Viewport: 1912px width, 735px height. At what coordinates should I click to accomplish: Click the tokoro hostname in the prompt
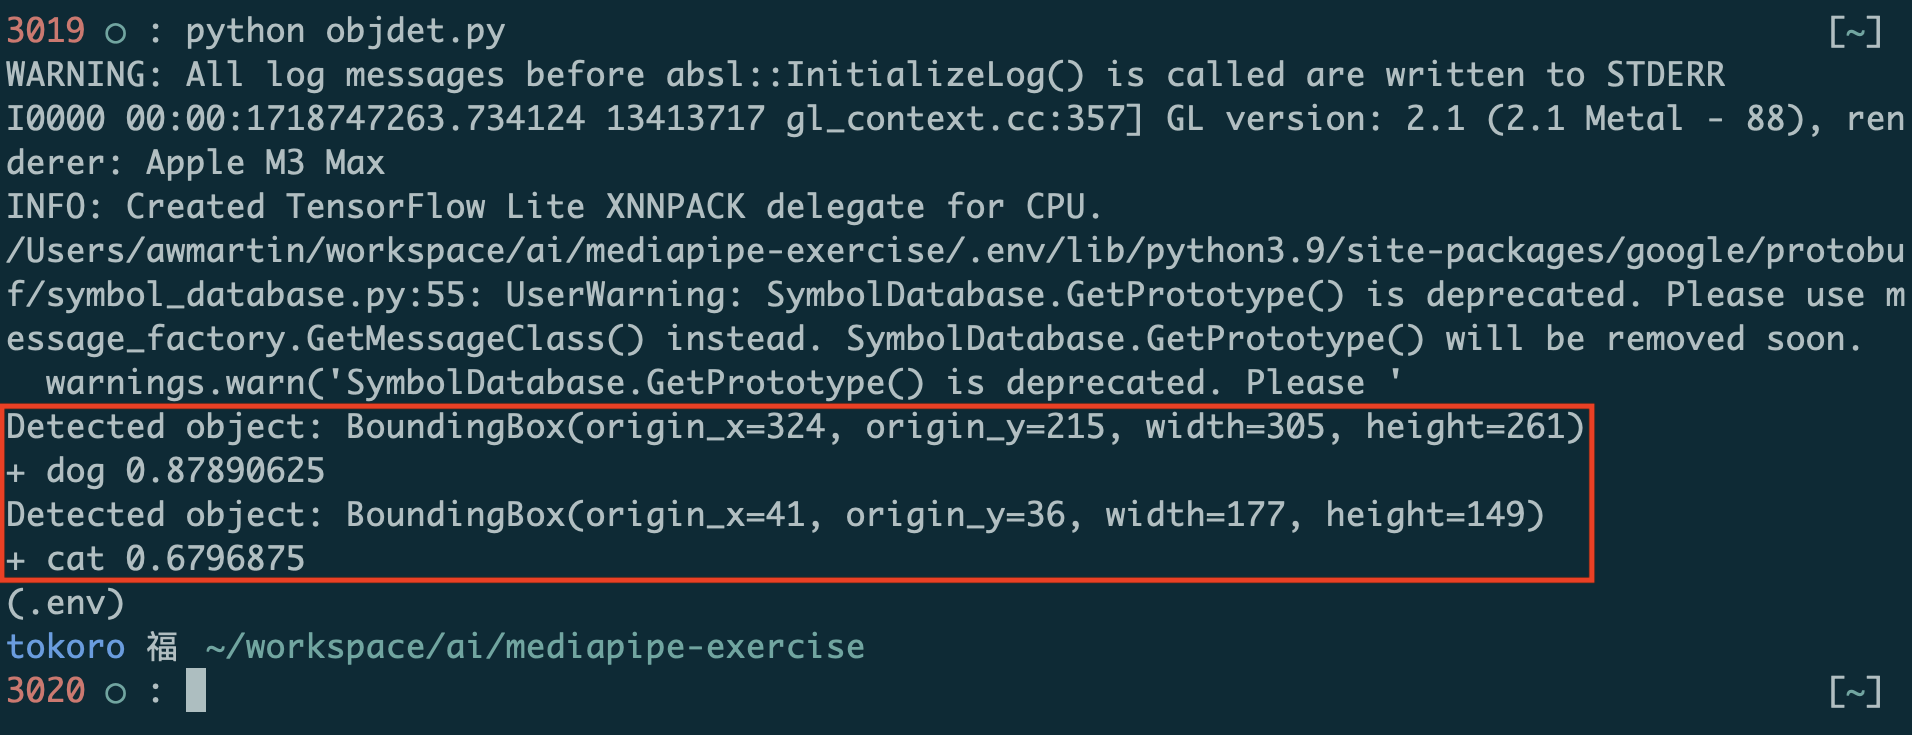tap(66, 647)
